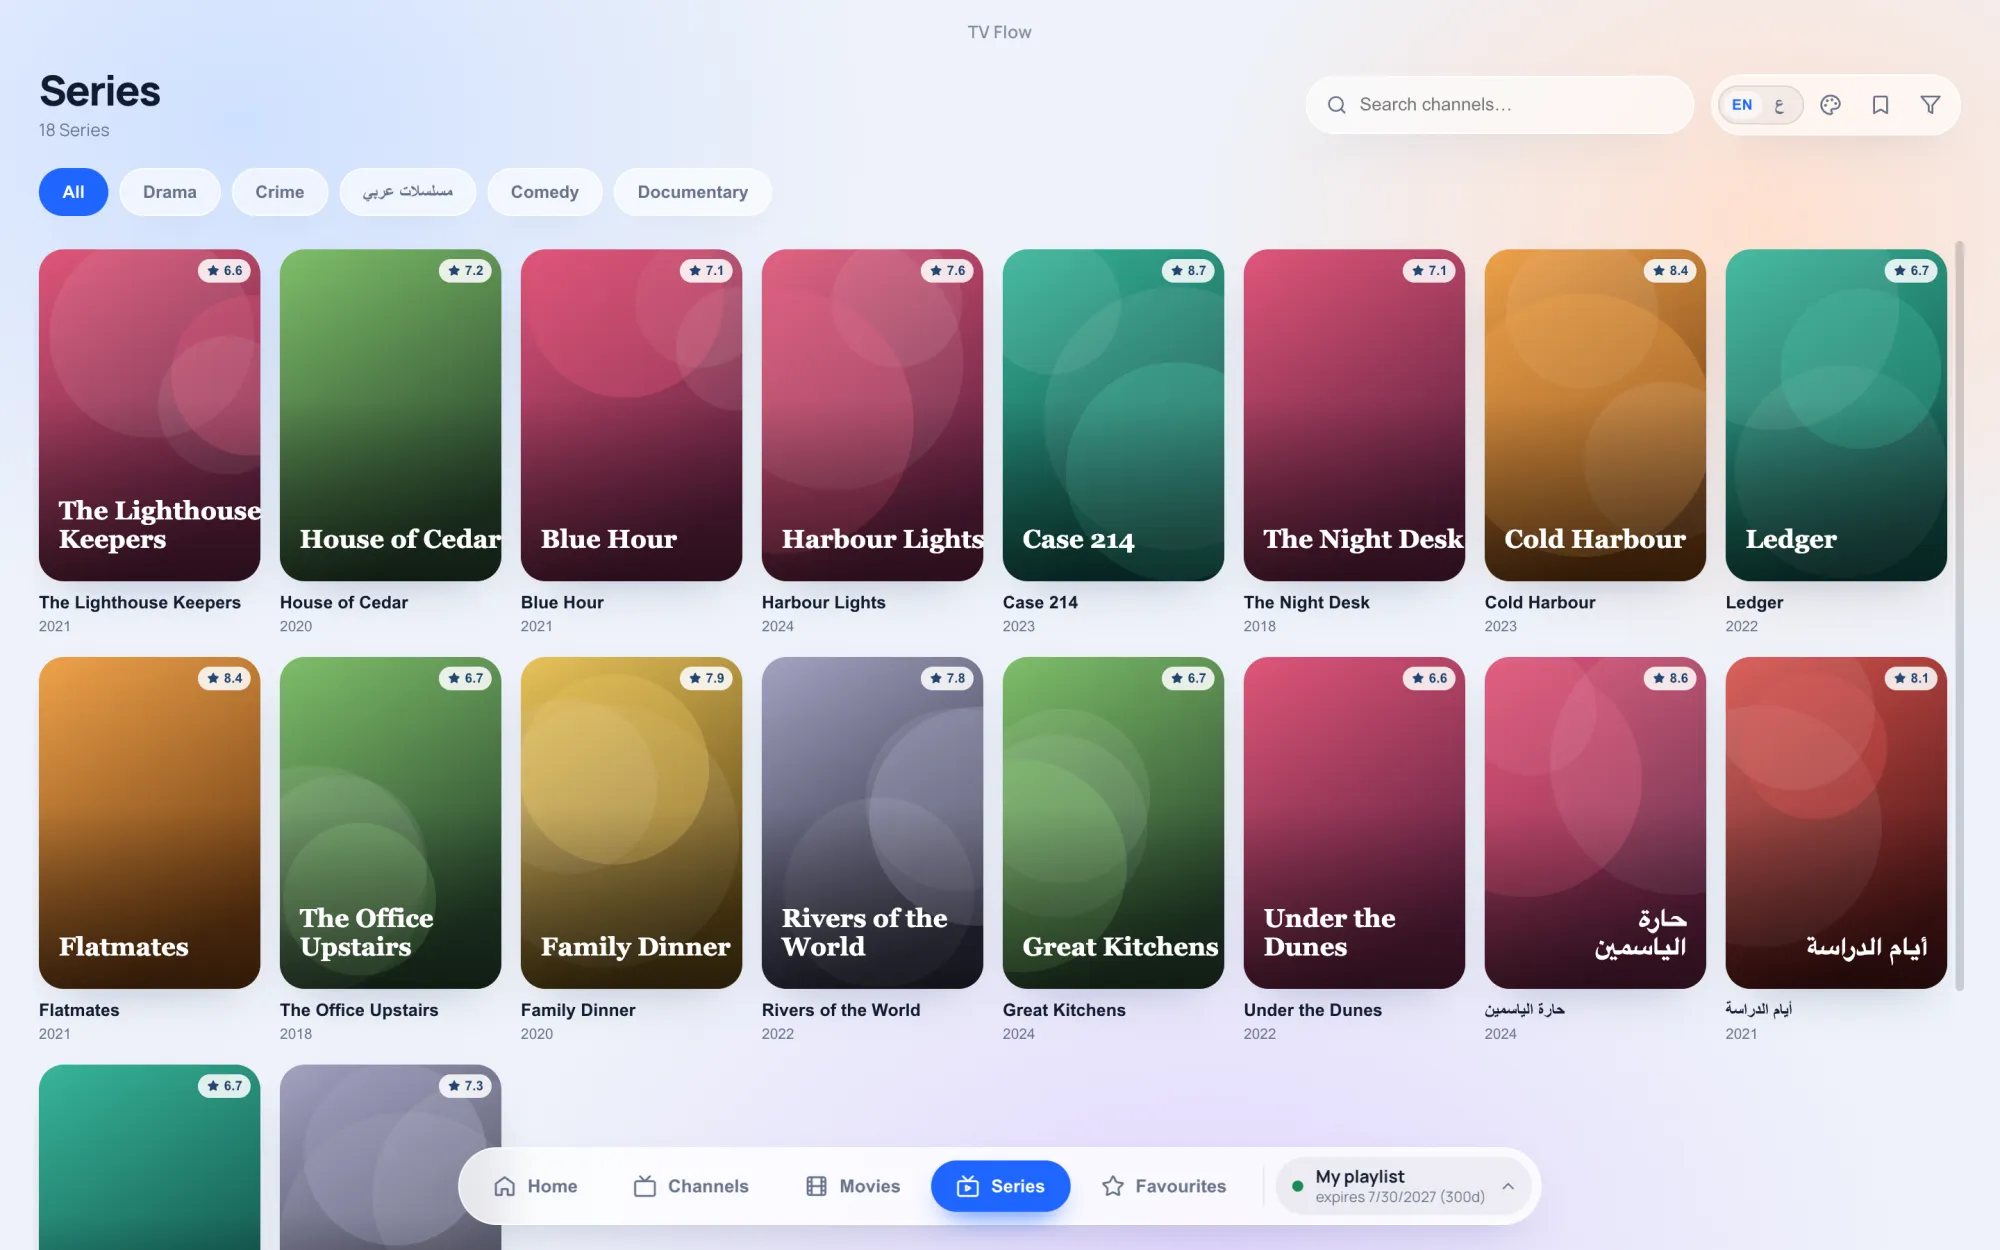This screenshot has height=1250, width=2000.
Task: Open the حارة الياسمين poster
Action: [x=1596, y=823]
